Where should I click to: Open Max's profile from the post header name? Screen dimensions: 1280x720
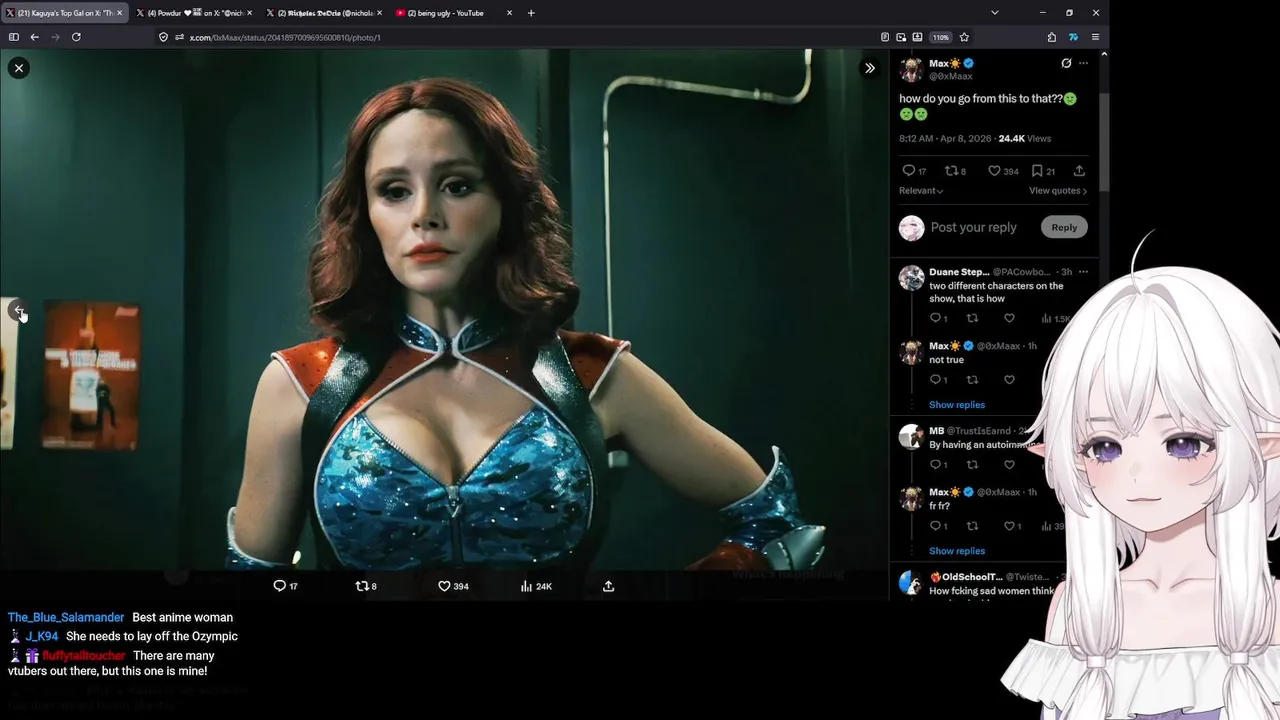945,63
